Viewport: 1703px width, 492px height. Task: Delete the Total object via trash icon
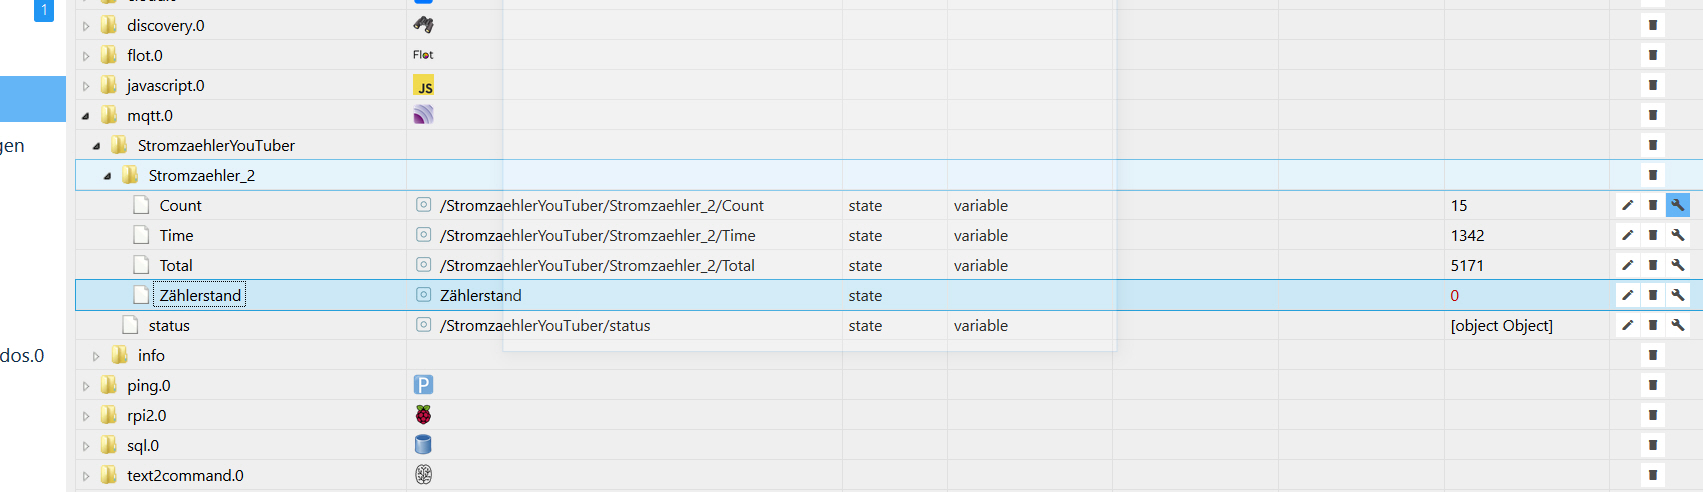point(1653,265)
